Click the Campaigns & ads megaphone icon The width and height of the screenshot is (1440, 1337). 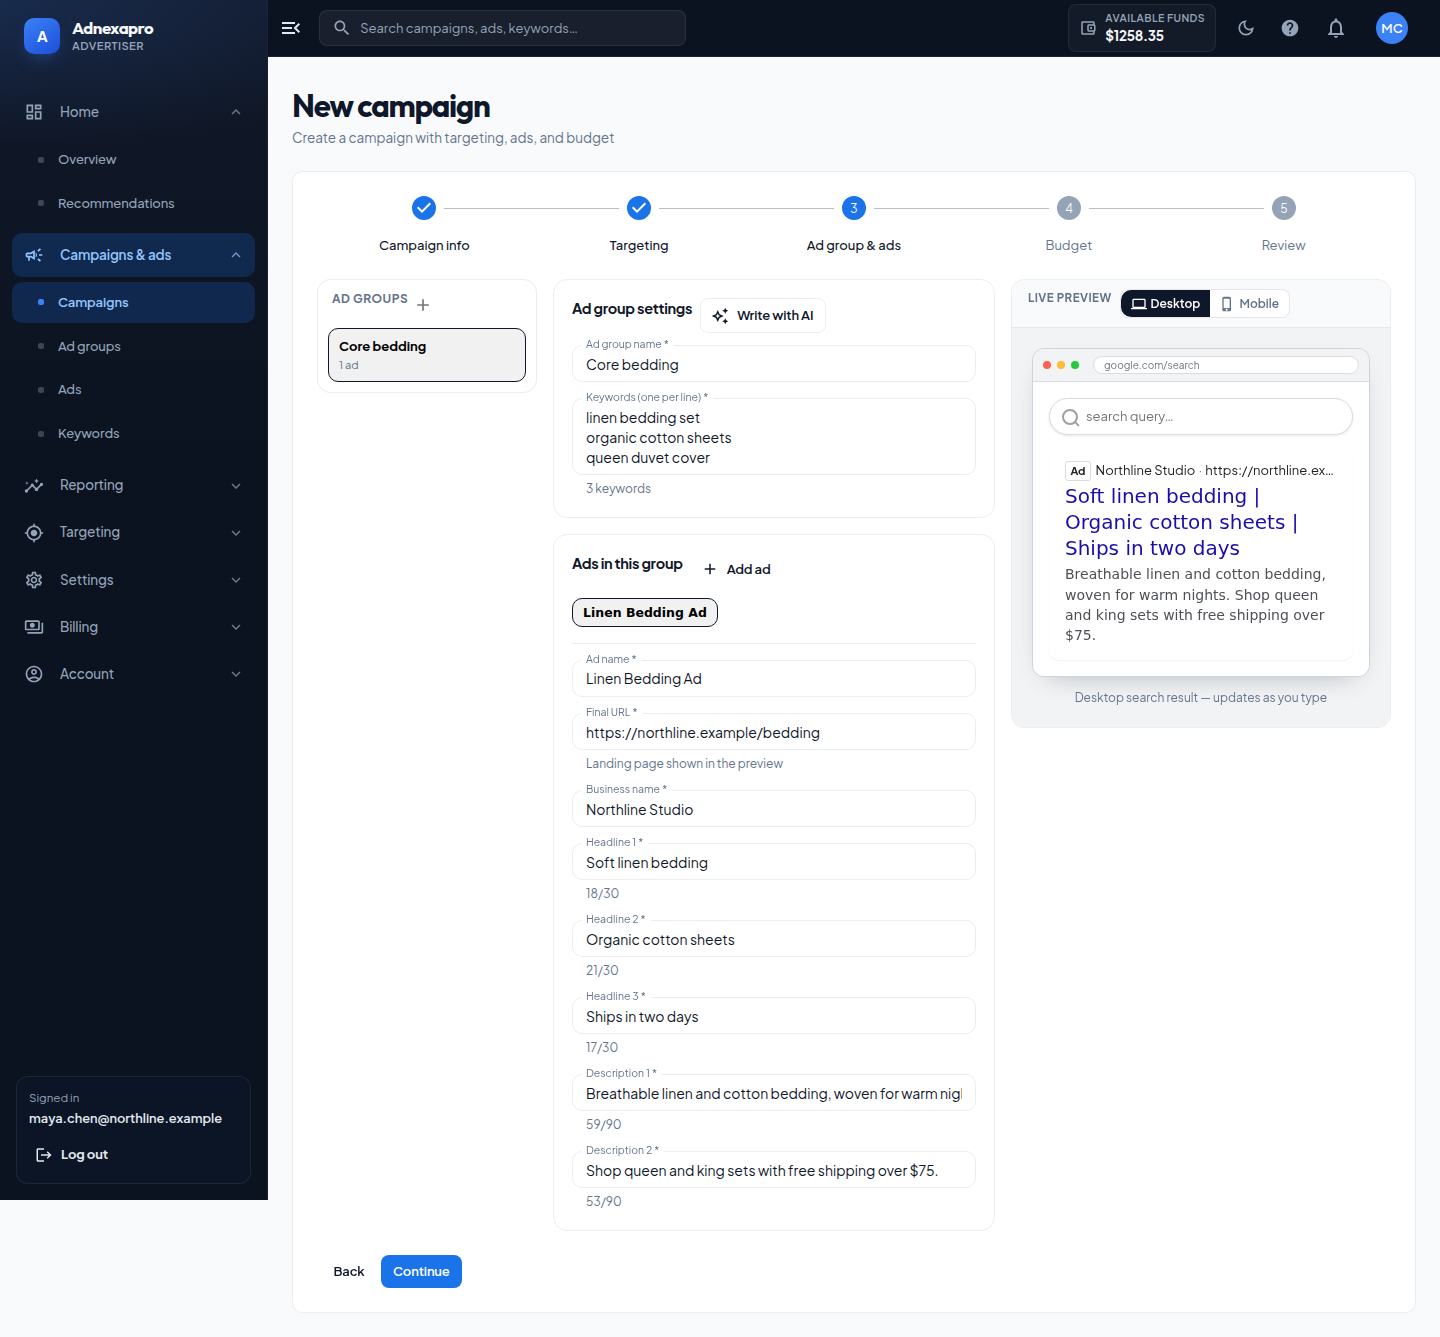click(34, 255)
